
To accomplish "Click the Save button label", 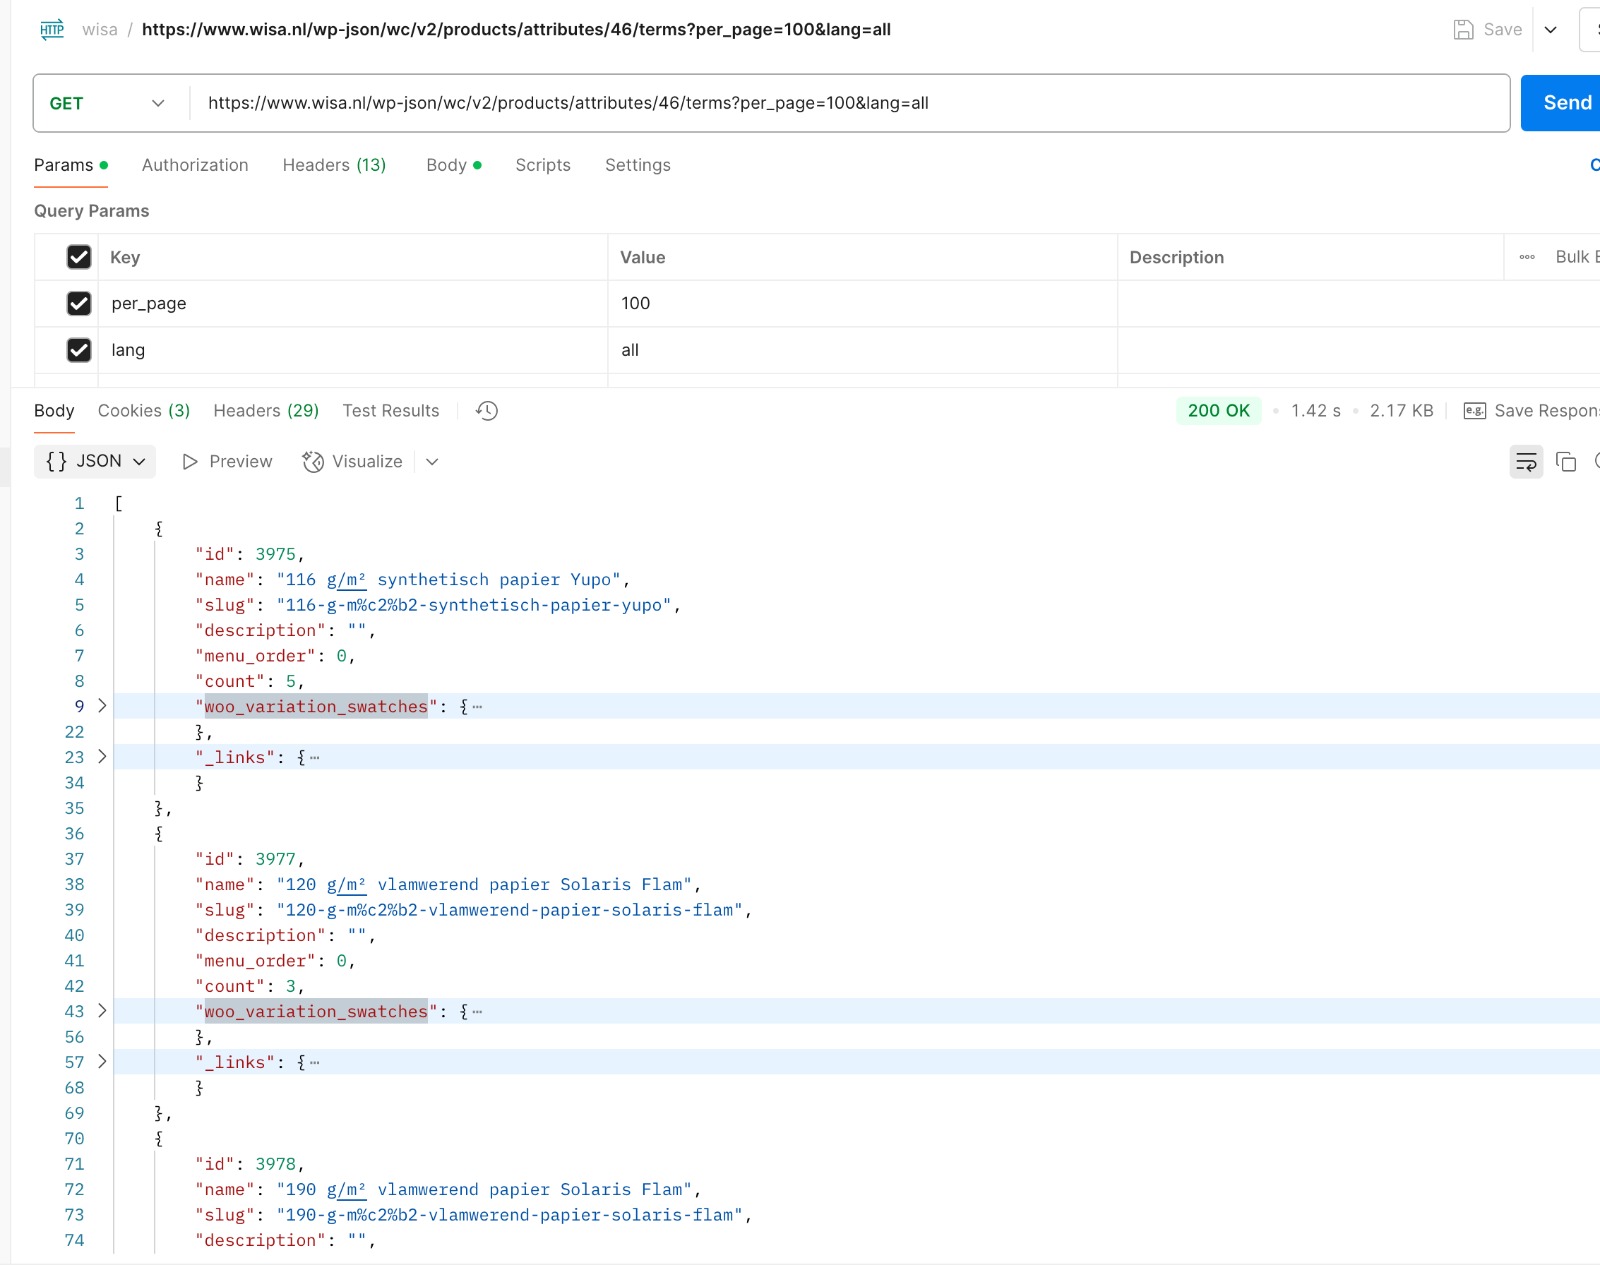I will point(1503,29).
